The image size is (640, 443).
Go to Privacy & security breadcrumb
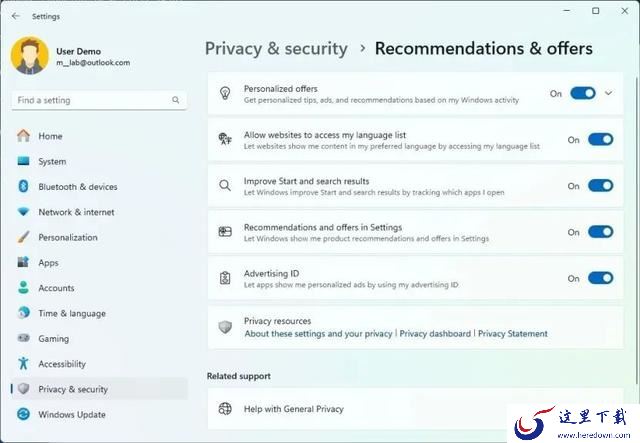[276, 49]
